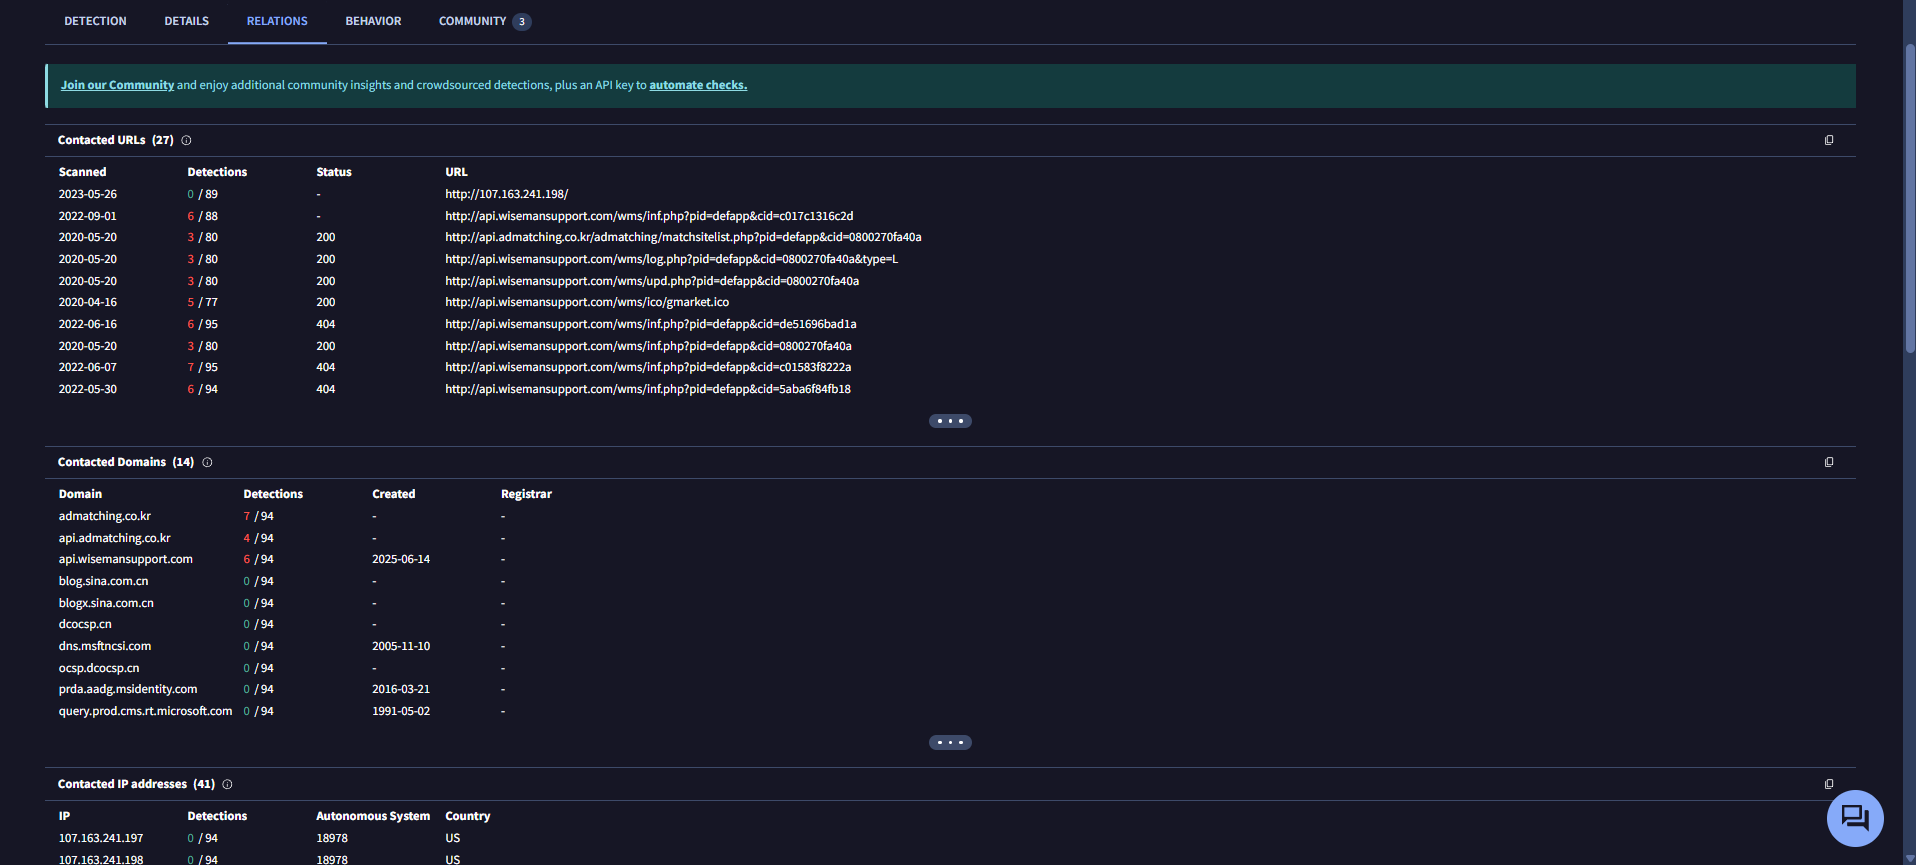This screenshot has width=1916, height=865.
Task: Open the wisemansupport upd.php URL
Action: pyautogui.click(x=652, y=281)
